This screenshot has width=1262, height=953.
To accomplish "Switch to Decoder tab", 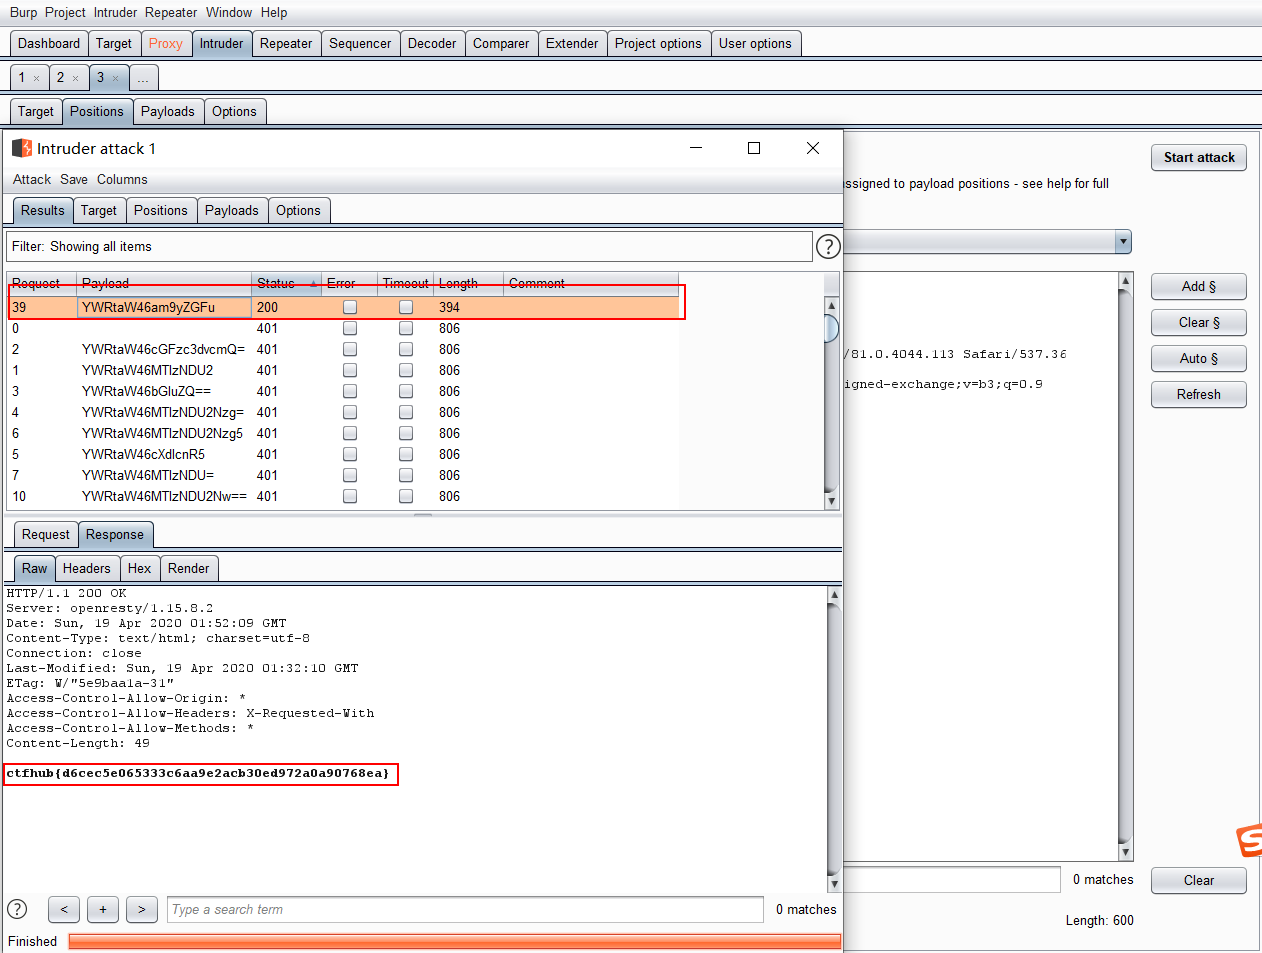I will click(432, 43).
